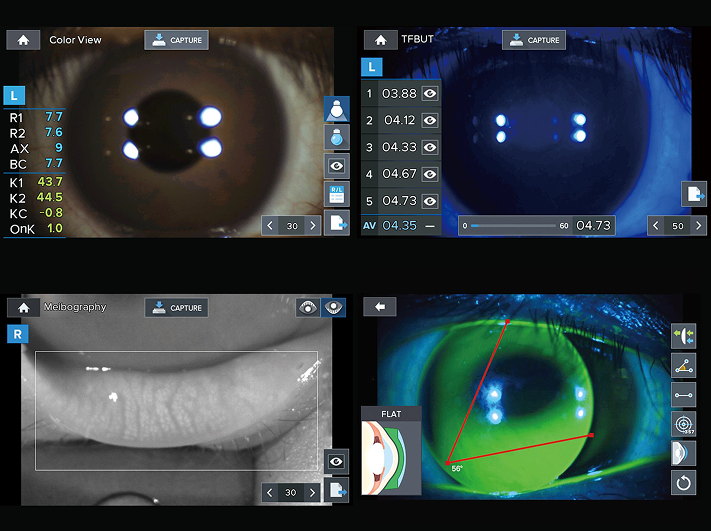The image size is (711, 531).
Task: Capture the TFBUT image
Action: click(x=534, y=40)
